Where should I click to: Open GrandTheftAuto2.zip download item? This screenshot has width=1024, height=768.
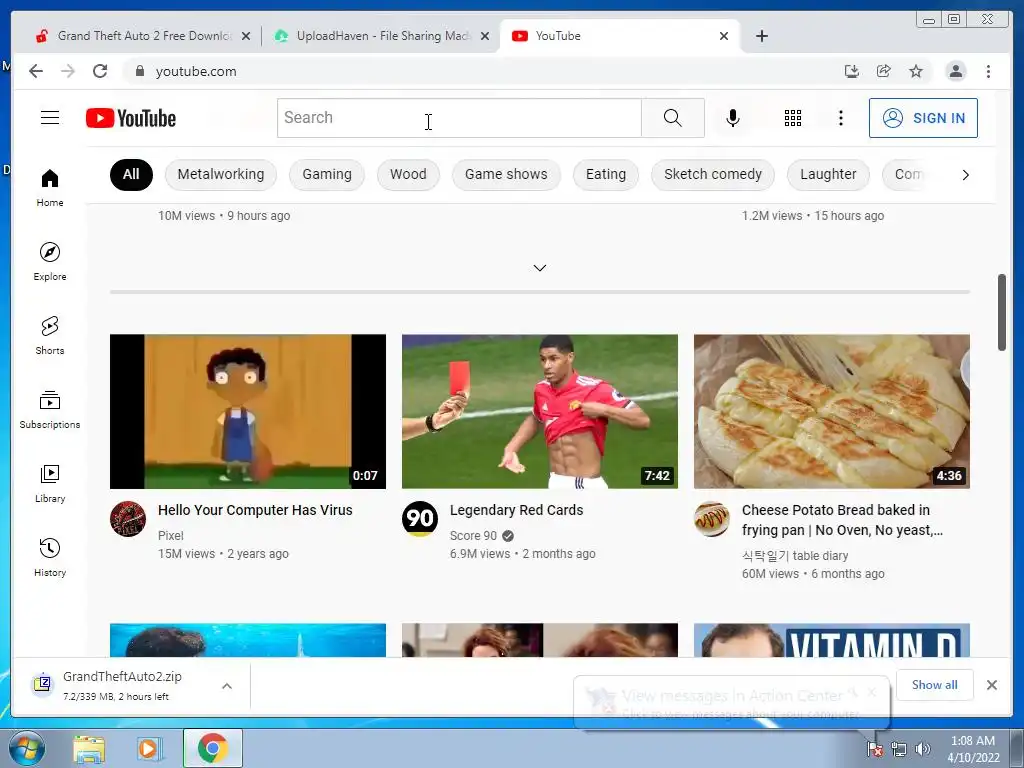click(123, 685)
